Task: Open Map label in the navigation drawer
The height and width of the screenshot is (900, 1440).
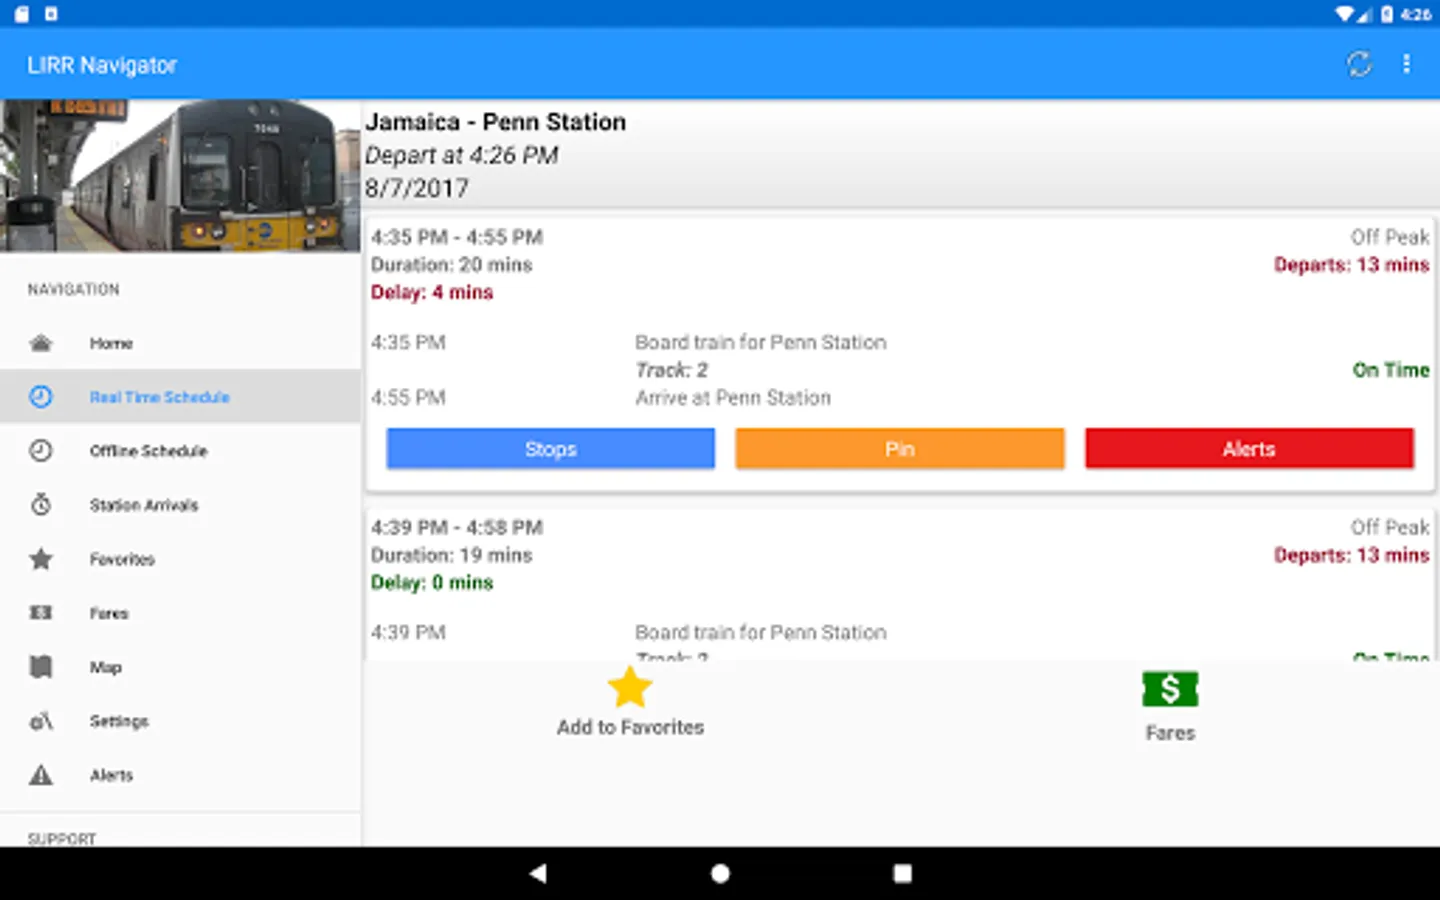Action: 105,667
